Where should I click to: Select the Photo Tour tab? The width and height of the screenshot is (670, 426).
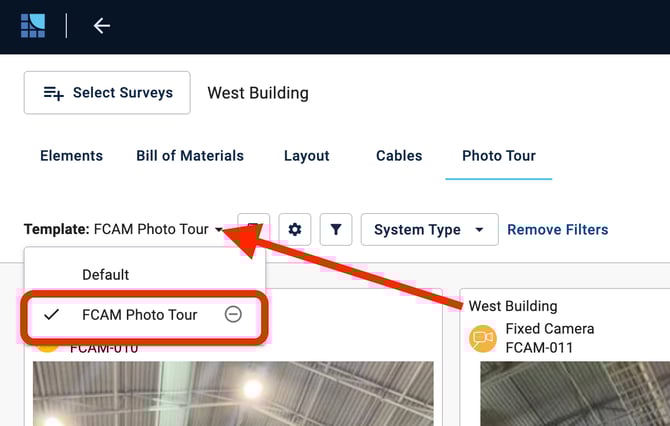(x=498, y=156)
